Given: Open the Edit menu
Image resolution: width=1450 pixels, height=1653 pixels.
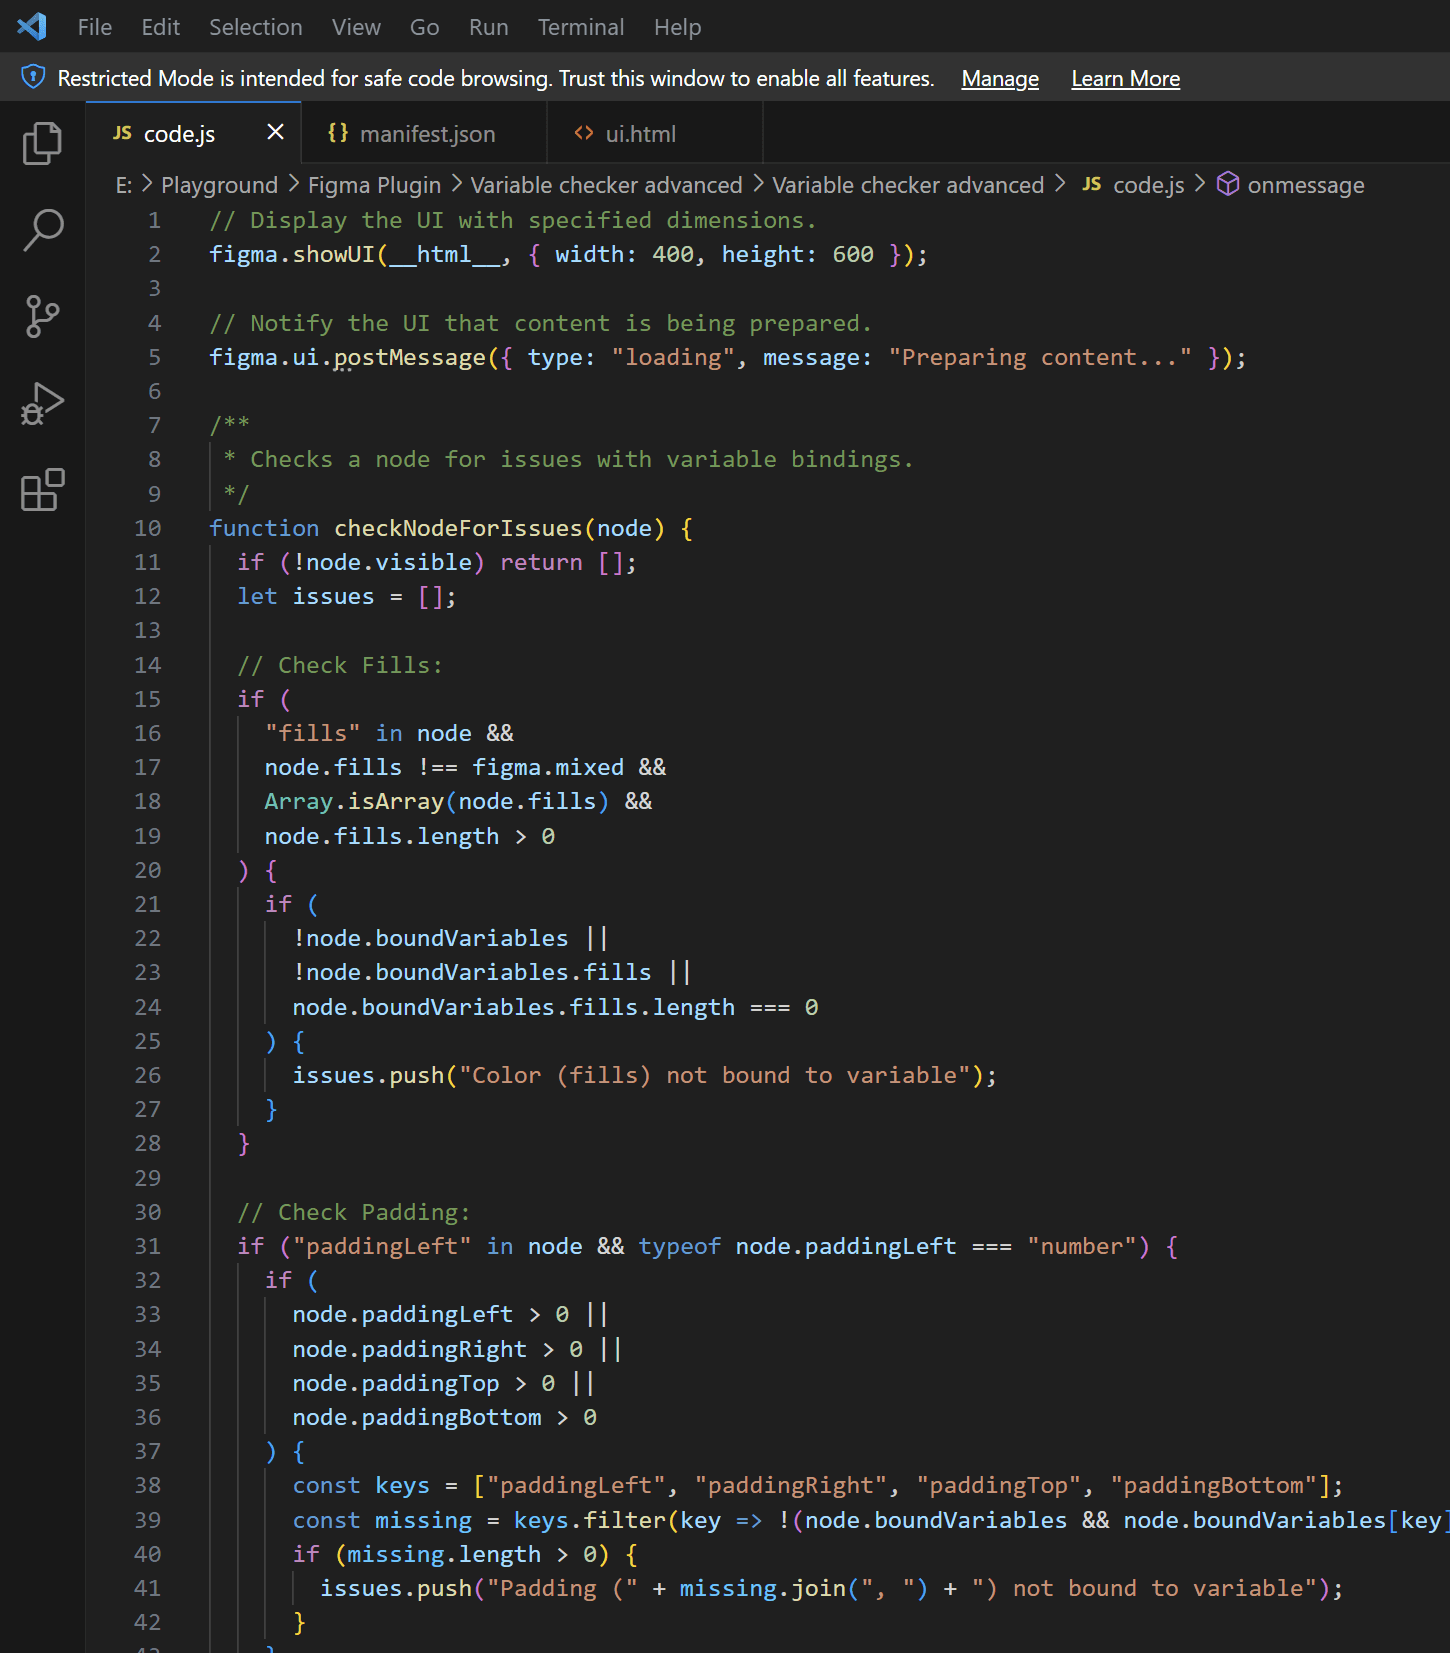Looking at the screenshot, I should pos(160,27).
